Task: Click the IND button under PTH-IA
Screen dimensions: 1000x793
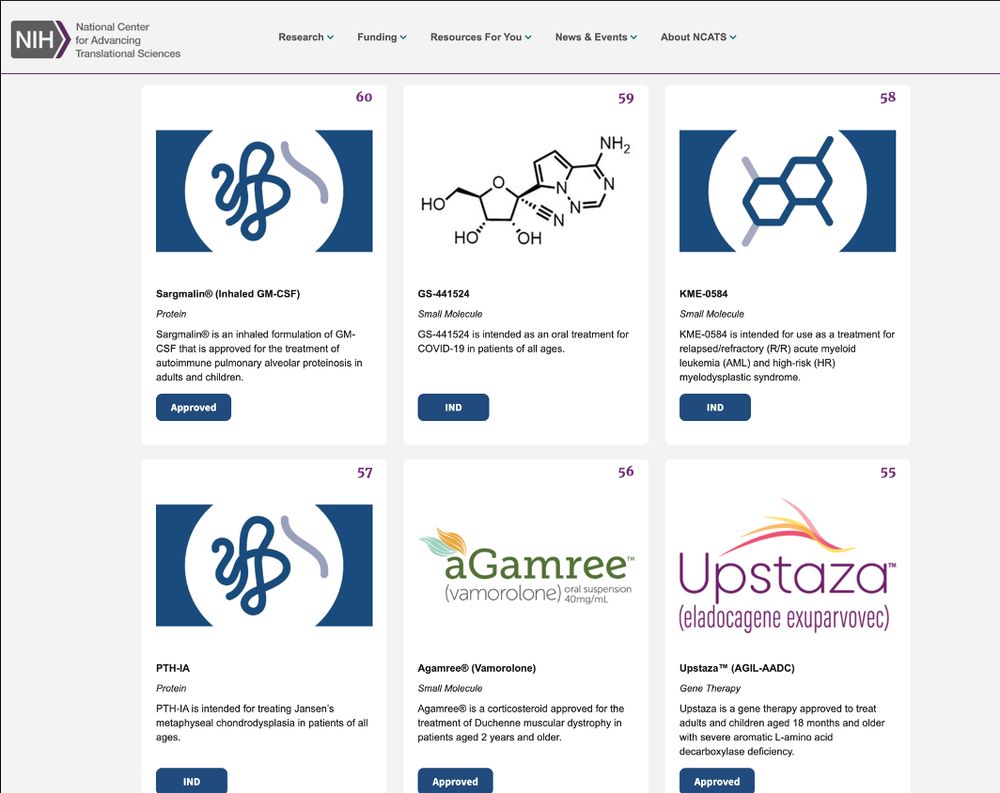Action: (x=191, y=781)
